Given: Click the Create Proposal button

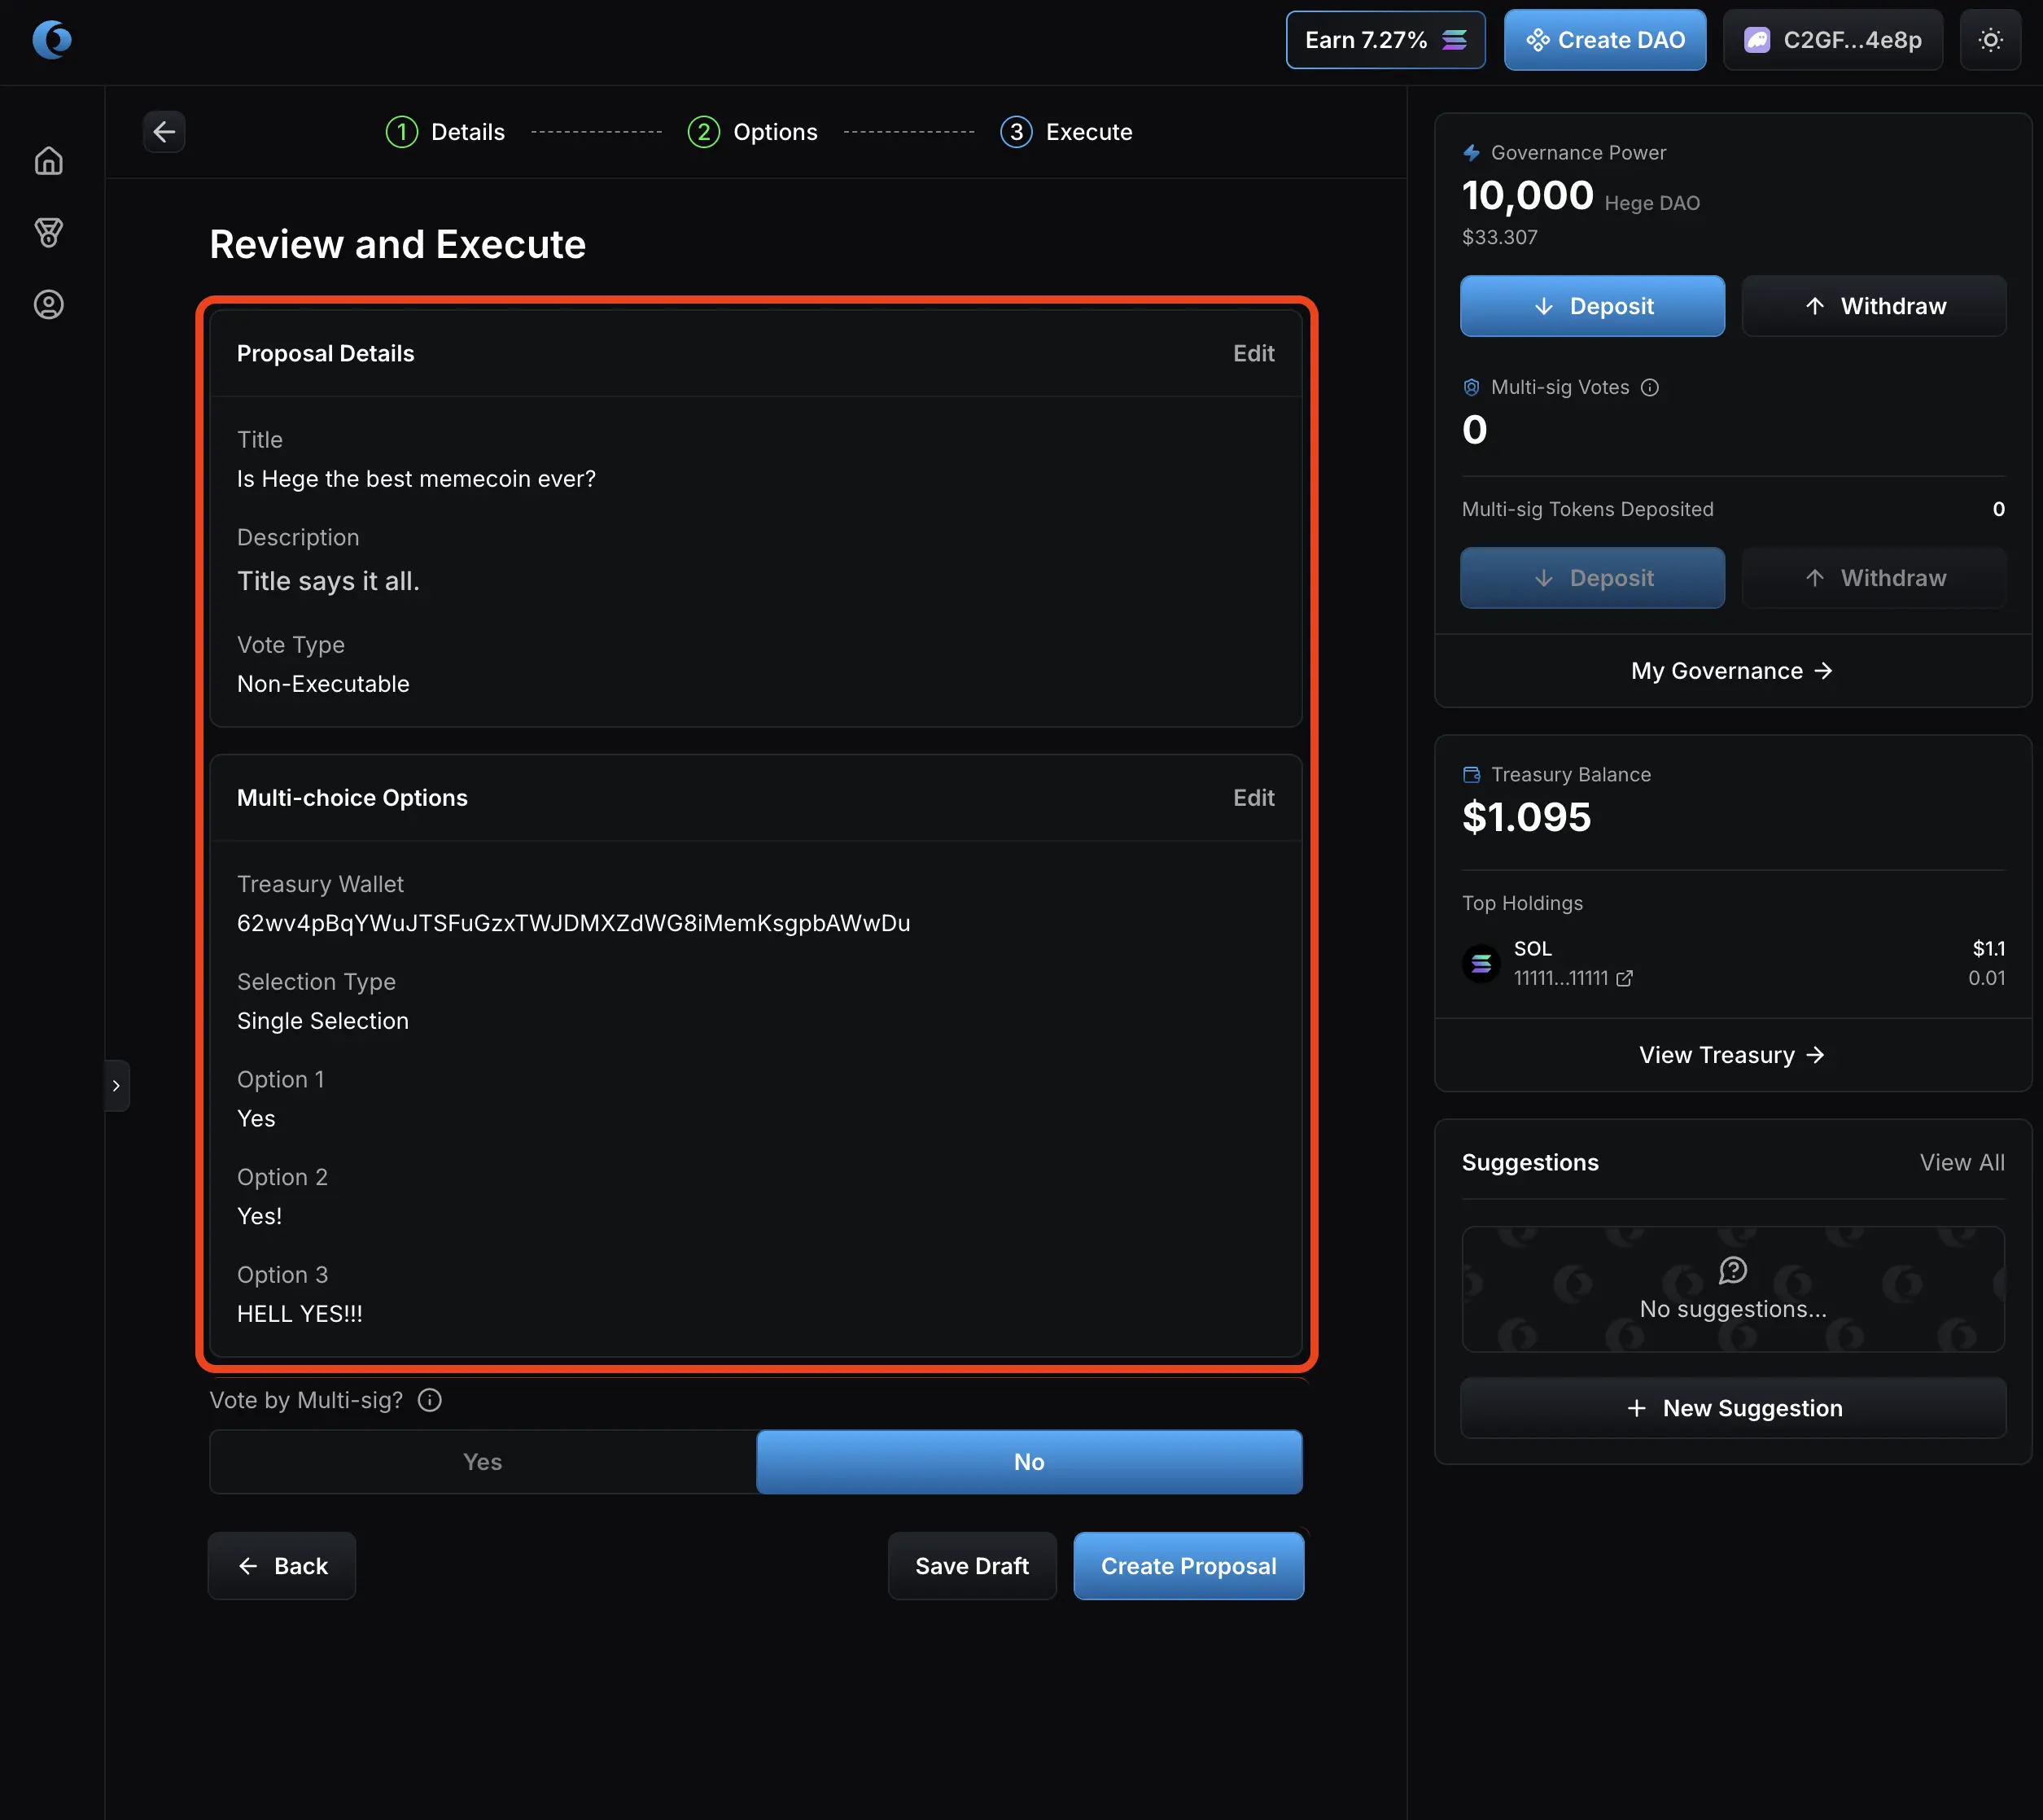Looking at the screenshot, I should click(x=1188, y=1566).
